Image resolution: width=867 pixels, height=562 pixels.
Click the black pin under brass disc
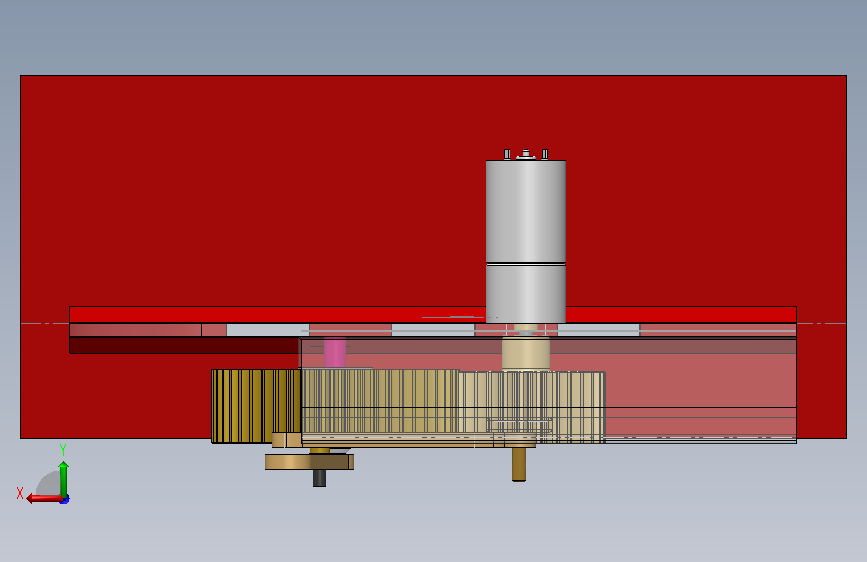pyautogui.click(x=319, y=478)
